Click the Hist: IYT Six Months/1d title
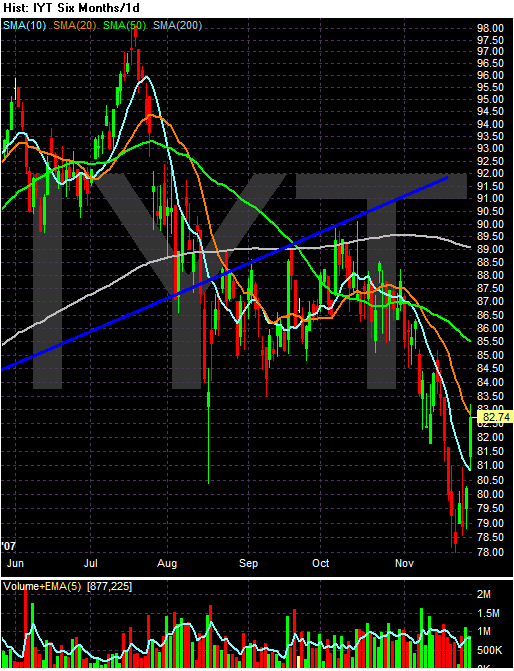 pyautogui.click(x=71, y=8)
